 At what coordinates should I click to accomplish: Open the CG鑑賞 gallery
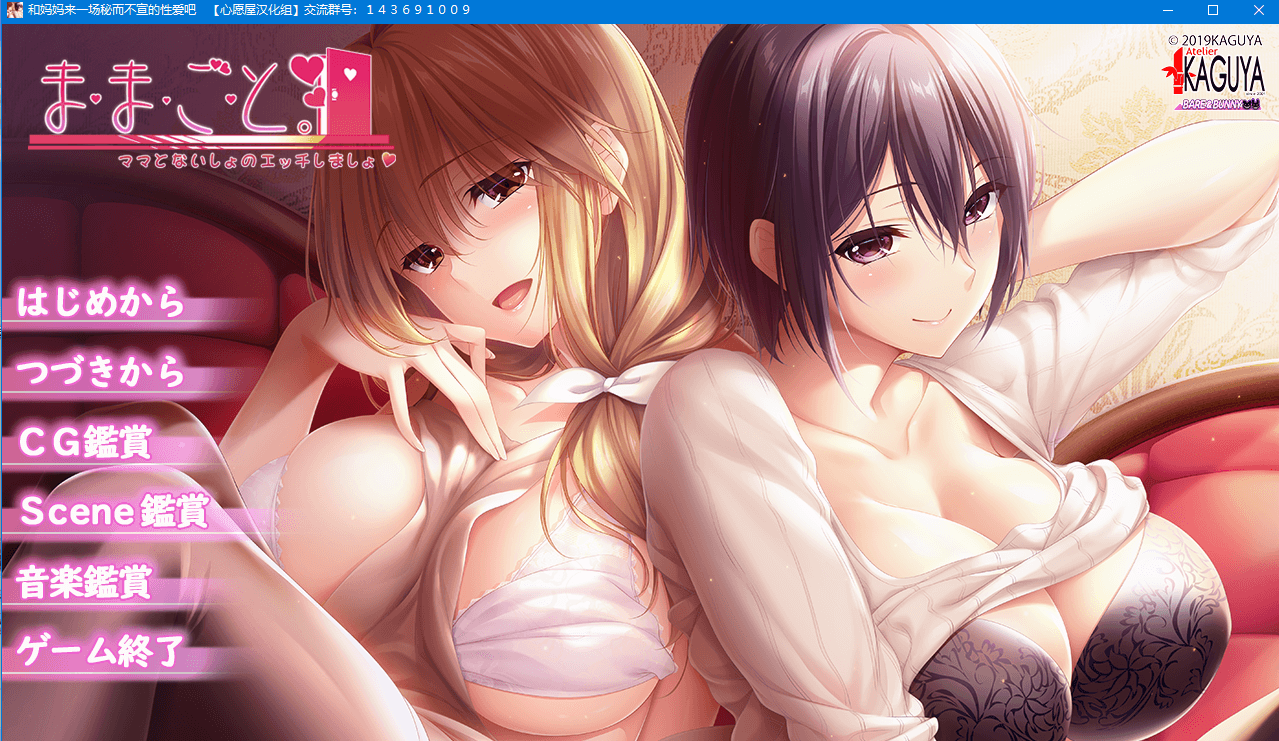tap(85, 442)
